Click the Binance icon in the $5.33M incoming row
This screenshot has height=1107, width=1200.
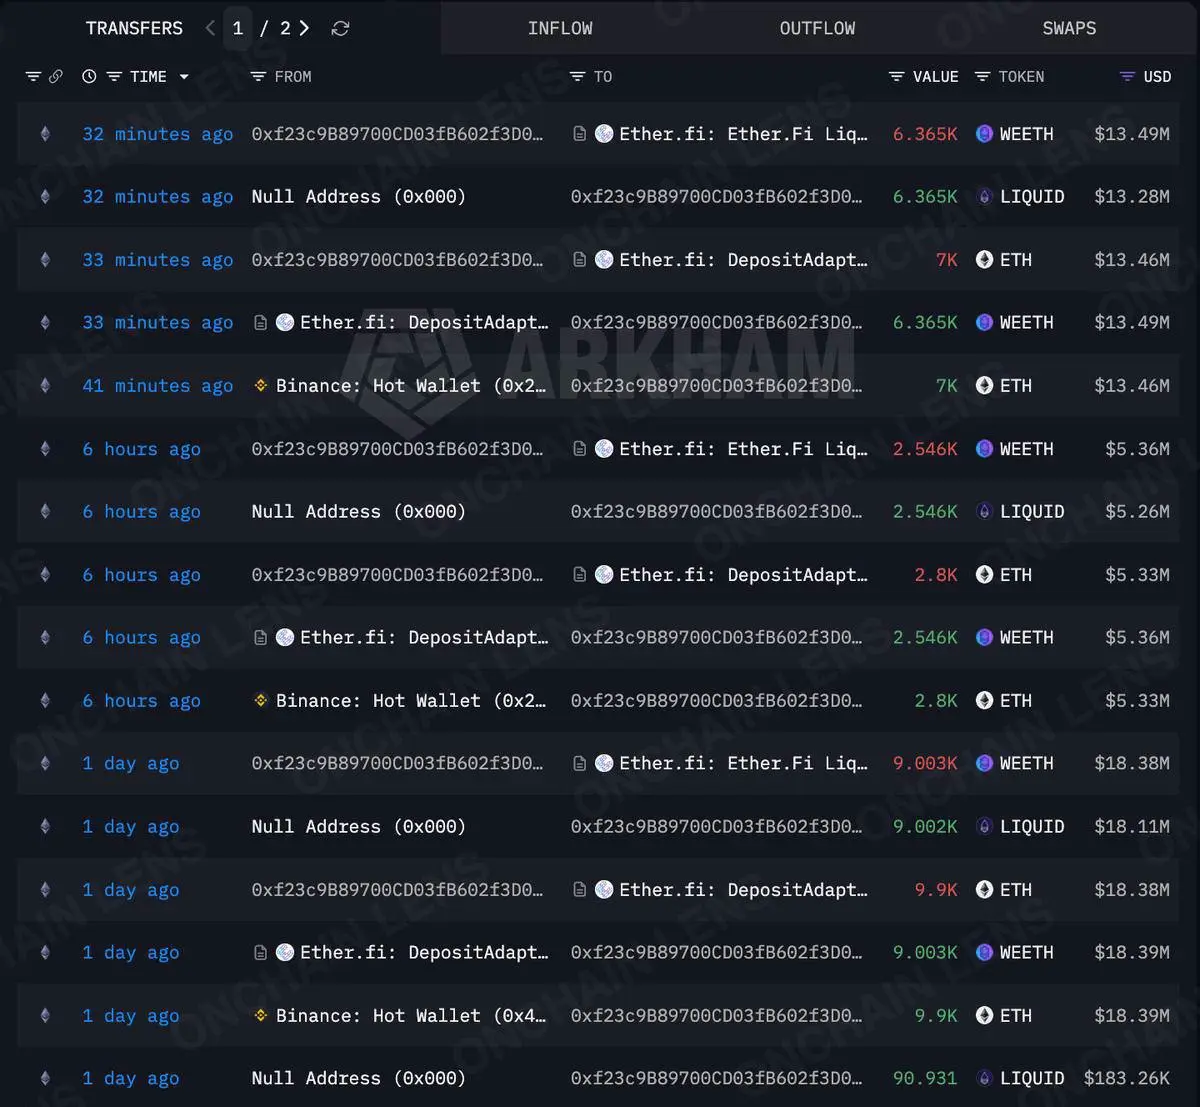click(260, 701)
